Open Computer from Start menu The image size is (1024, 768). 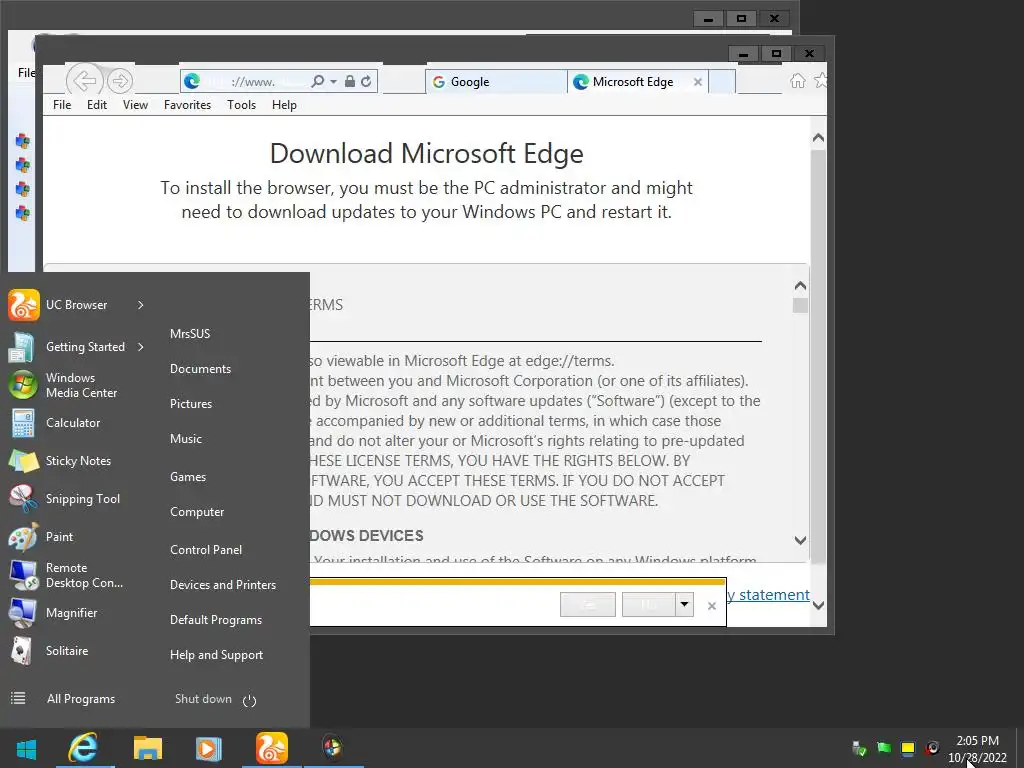197,512
